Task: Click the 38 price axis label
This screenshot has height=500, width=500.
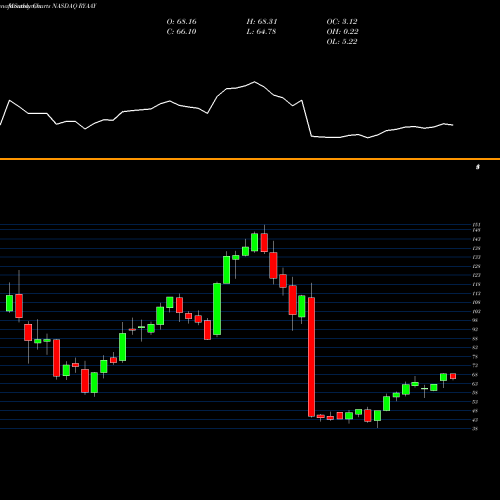Action: click(x=475, y=429)
